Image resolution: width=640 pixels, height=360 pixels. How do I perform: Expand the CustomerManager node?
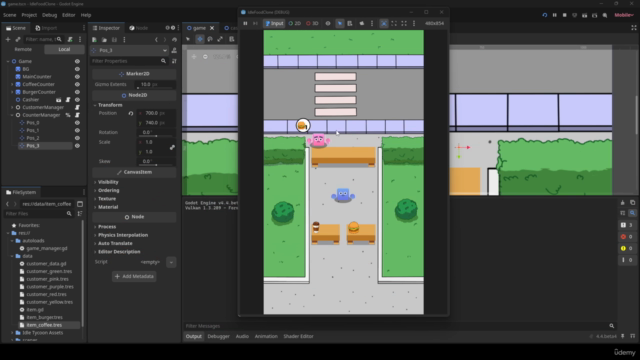pos(12,107)
